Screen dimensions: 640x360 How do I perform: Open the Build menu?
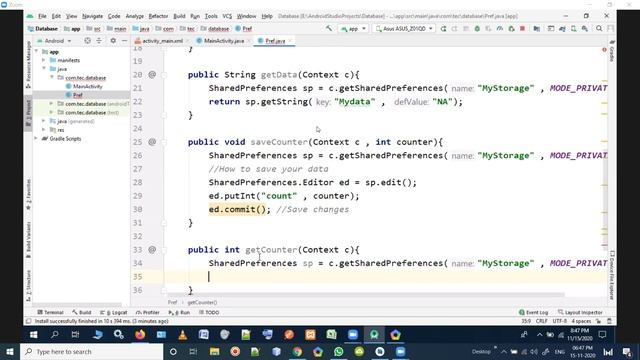tap(179, 16)
